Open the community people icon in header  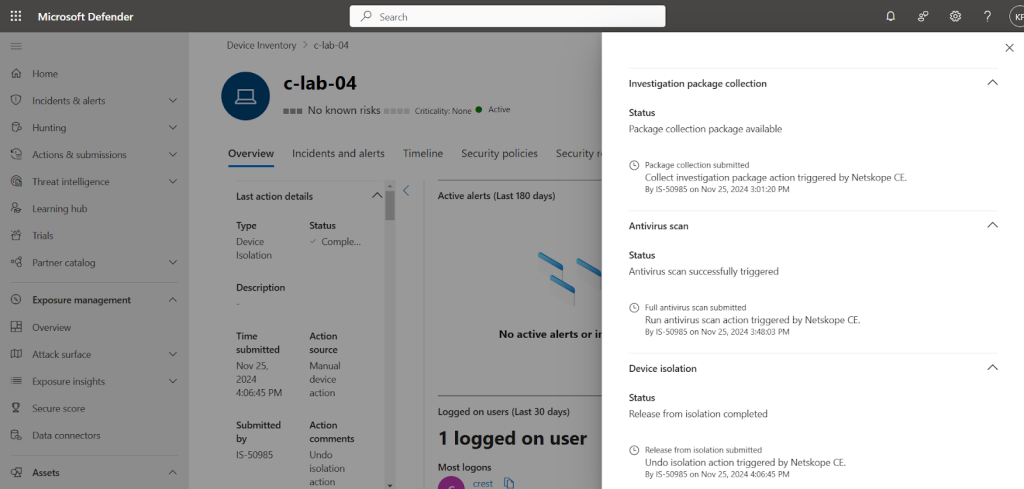click(923, 16)
